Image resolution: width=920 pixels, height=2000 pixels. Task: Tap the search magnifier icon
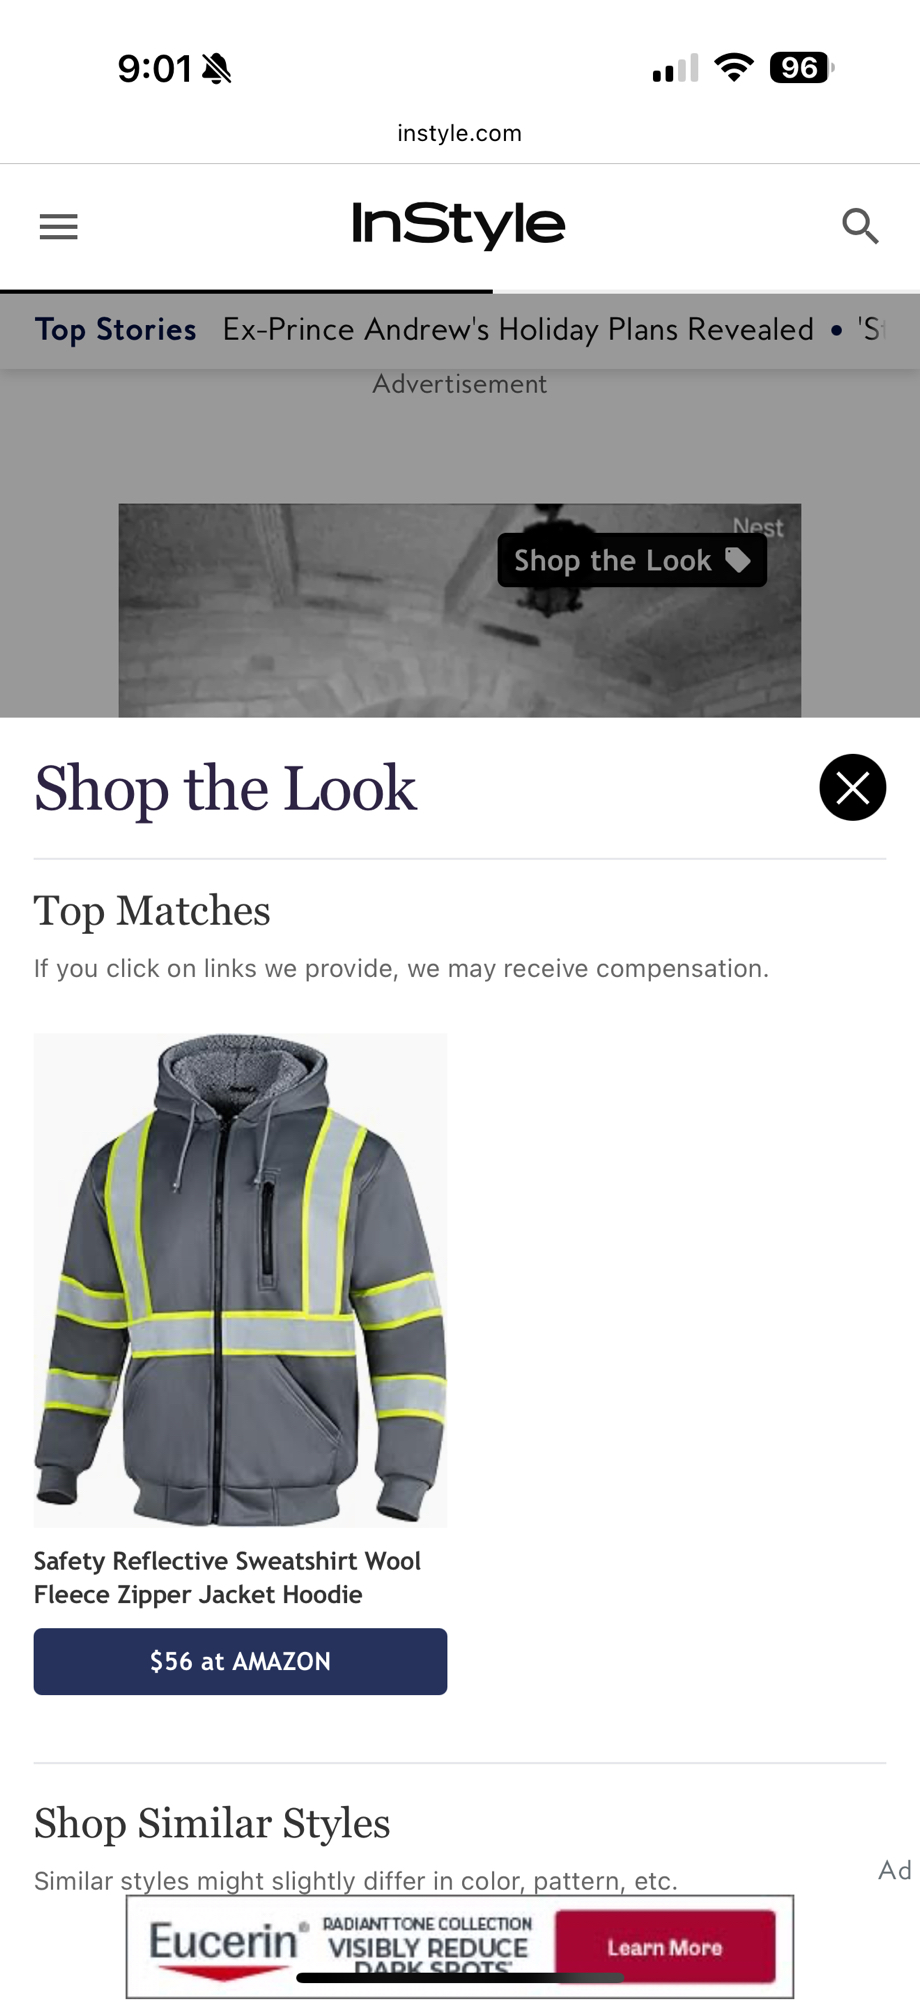(x=860, y=226)
